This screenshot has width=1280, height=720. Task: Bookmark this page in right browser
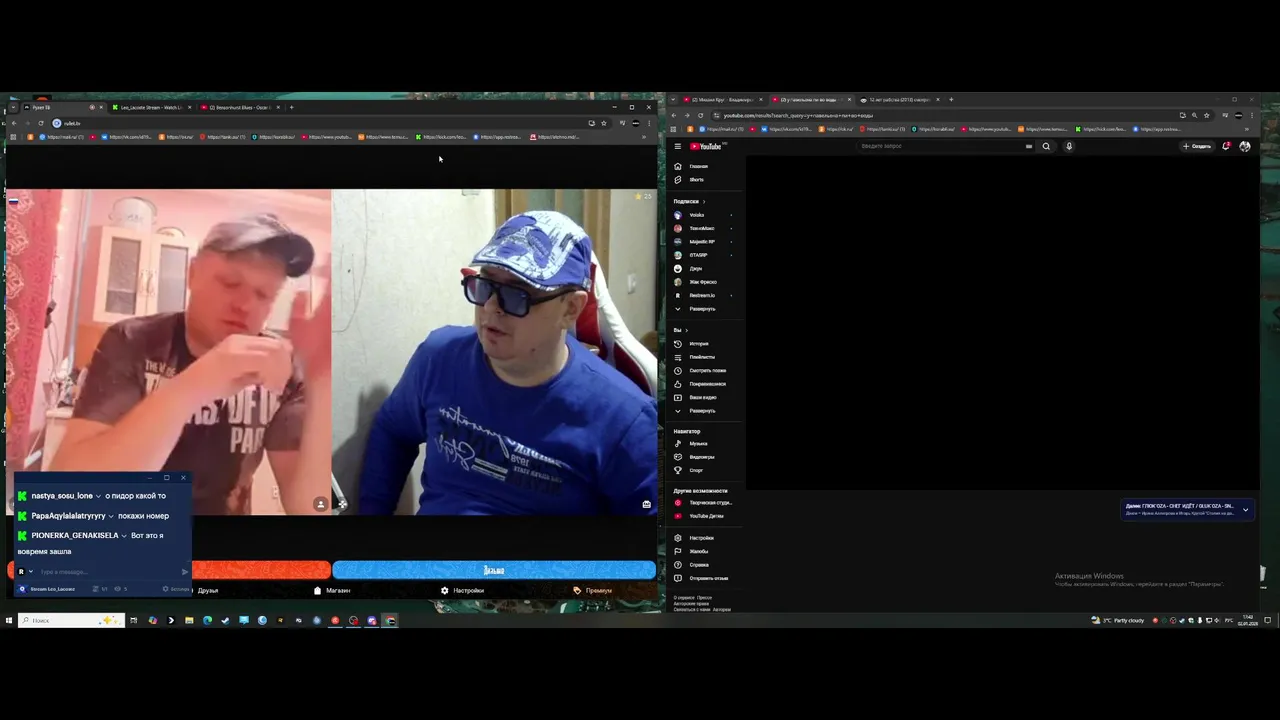click(x=1206, y=116)
